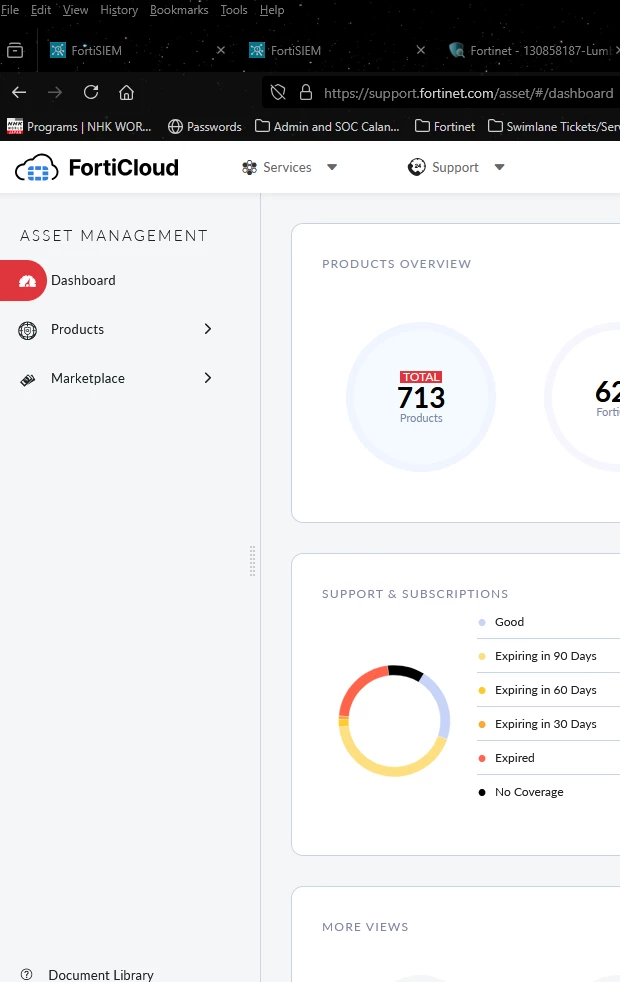The image size is (620, 982).
Task: Open the Document Library link
Action: point(101,974)
